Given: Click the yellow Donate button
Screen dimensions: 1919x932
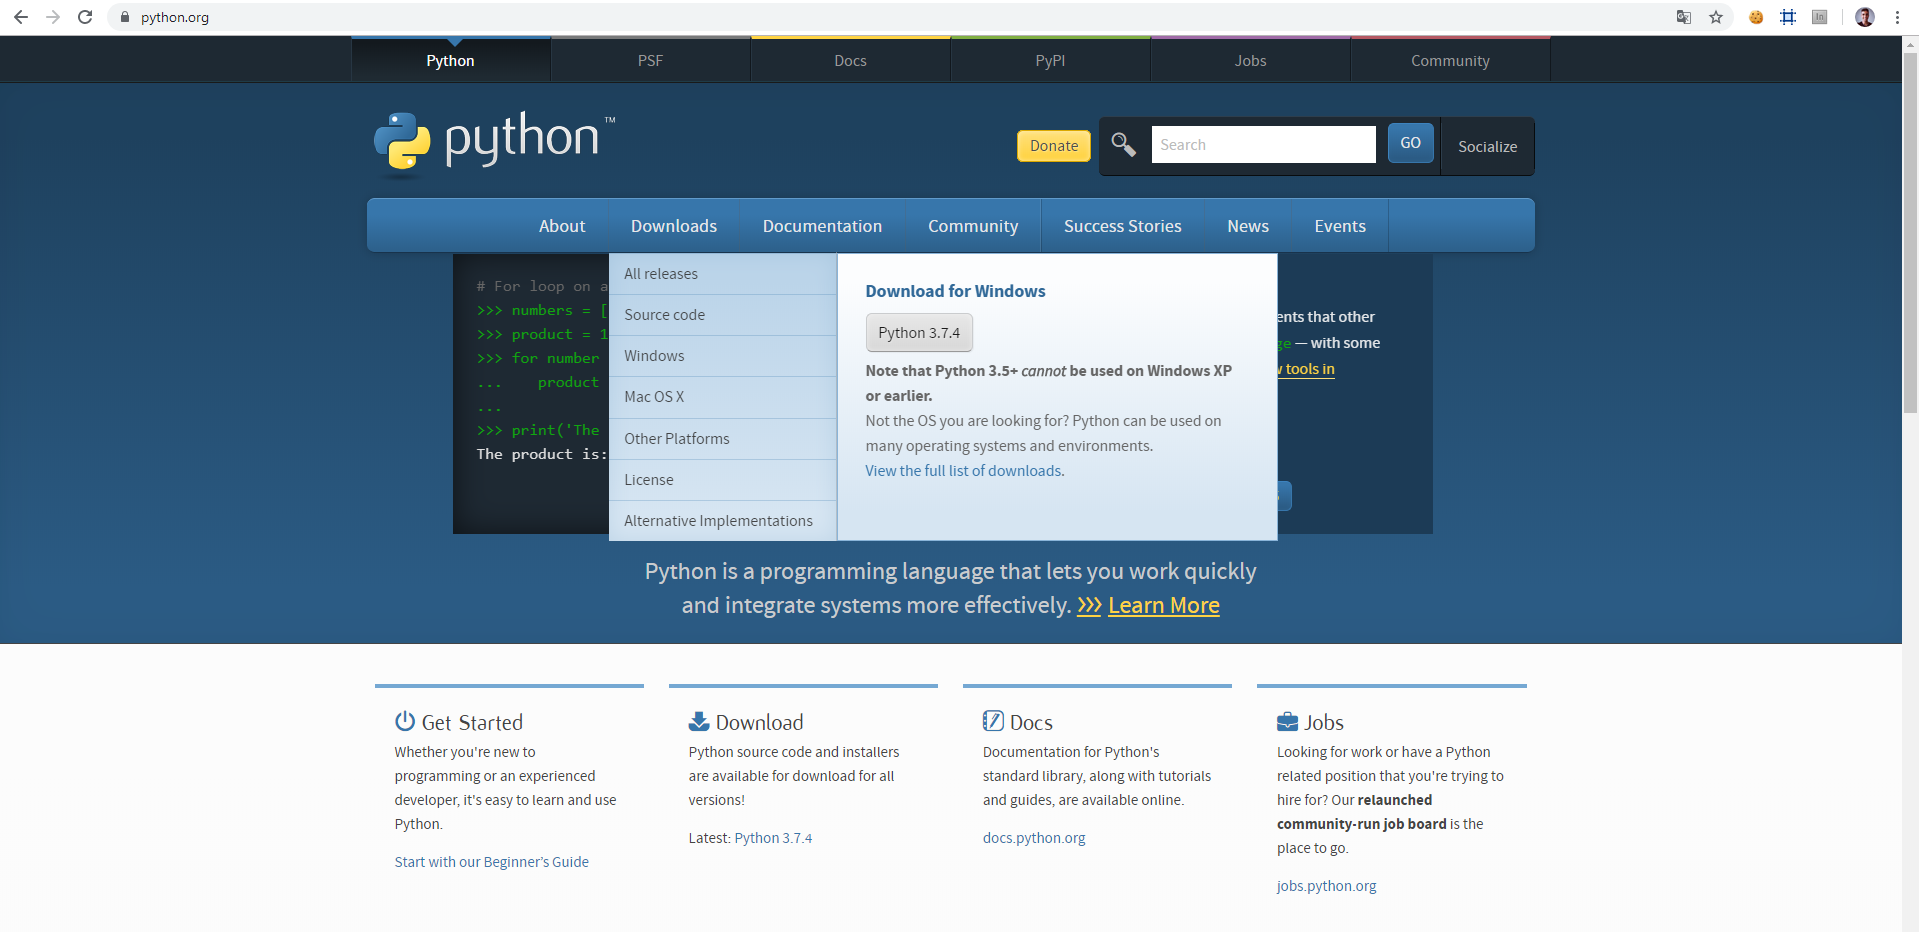Looking at the screenshot, I should click(1054, 146).
